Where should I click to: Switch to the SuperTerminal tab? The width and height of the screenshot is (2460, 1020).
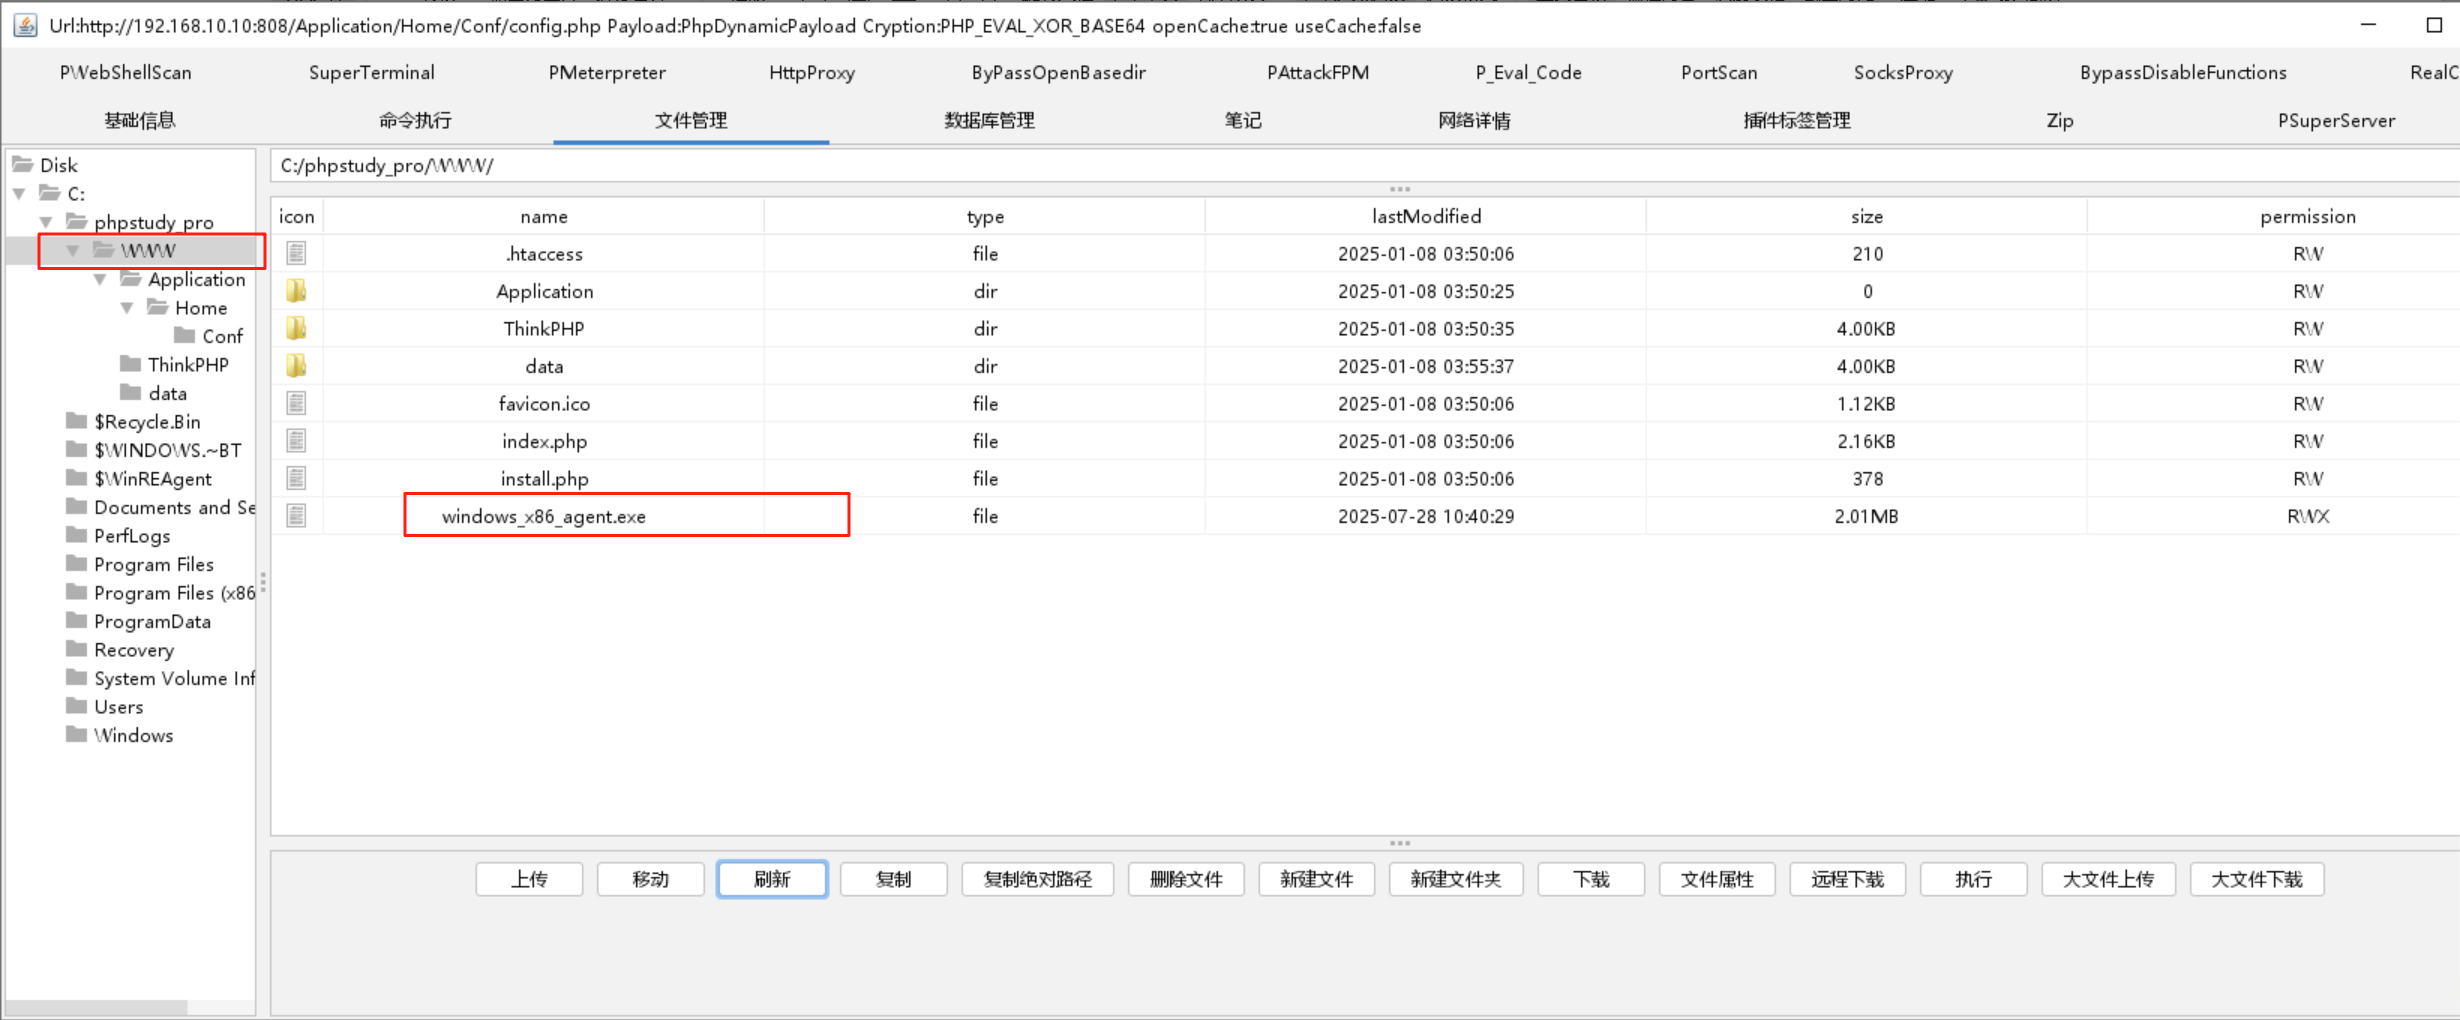372,73
